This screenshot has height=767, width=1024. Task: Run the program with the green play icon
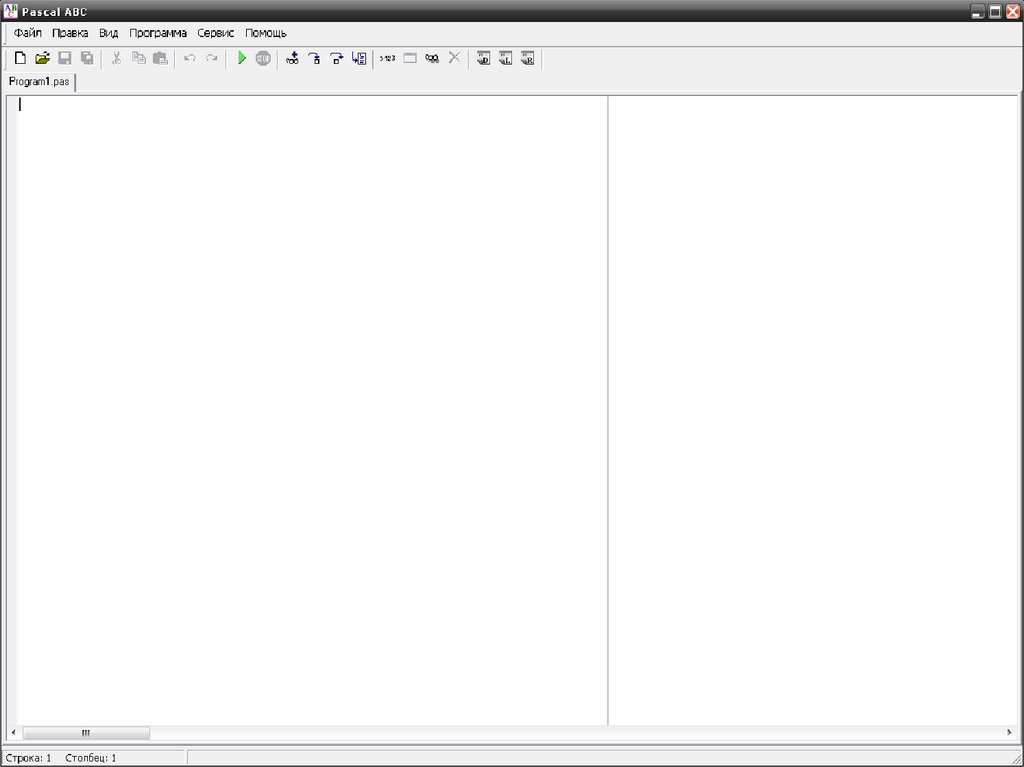coord(242,58)
